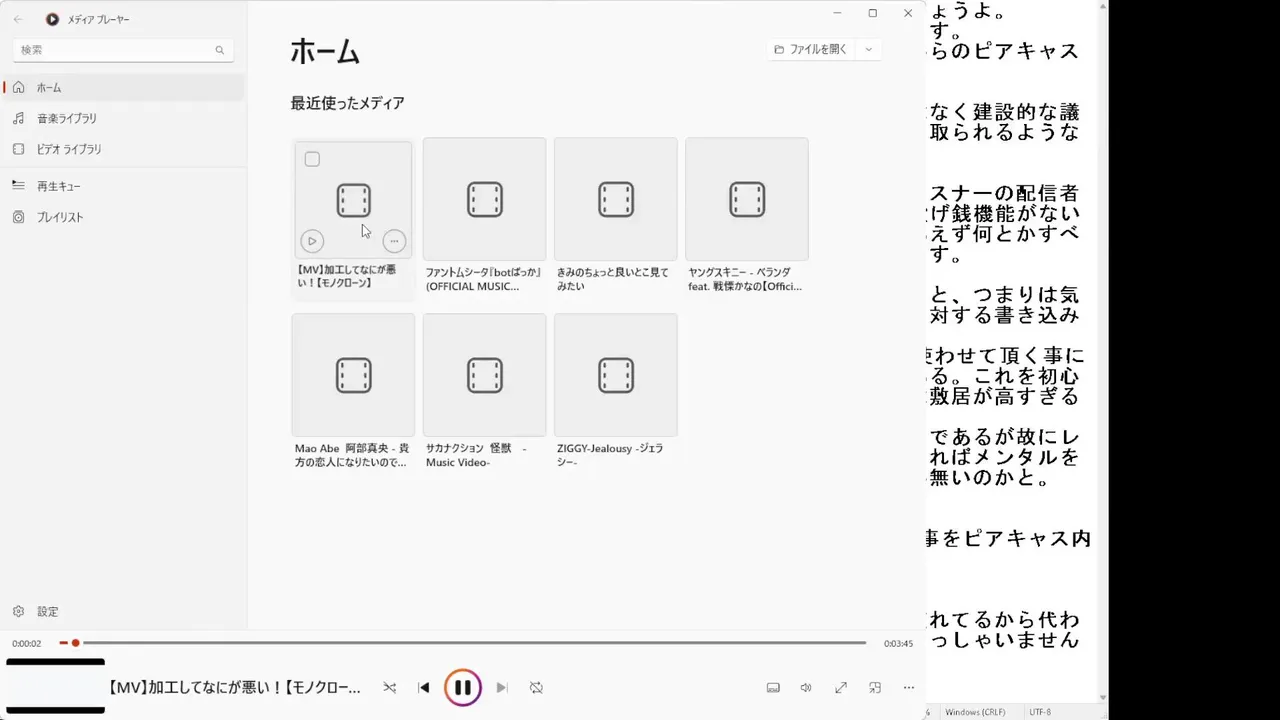Click UTF-8 in the text editor status bar
Screen dimensions: 1280x720
[1040, 712]
